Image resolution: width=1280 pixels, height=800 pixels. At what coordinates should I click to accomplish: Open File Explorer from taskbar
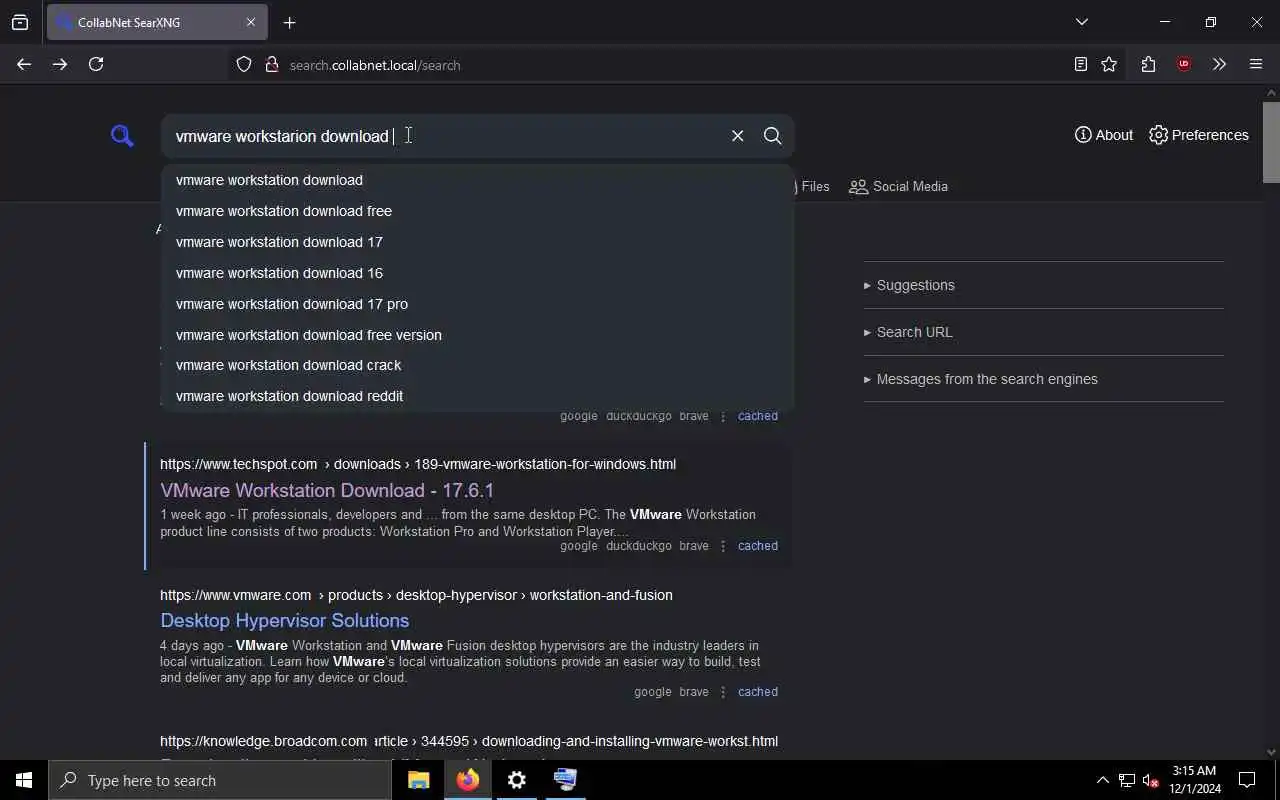pos(419,780)
